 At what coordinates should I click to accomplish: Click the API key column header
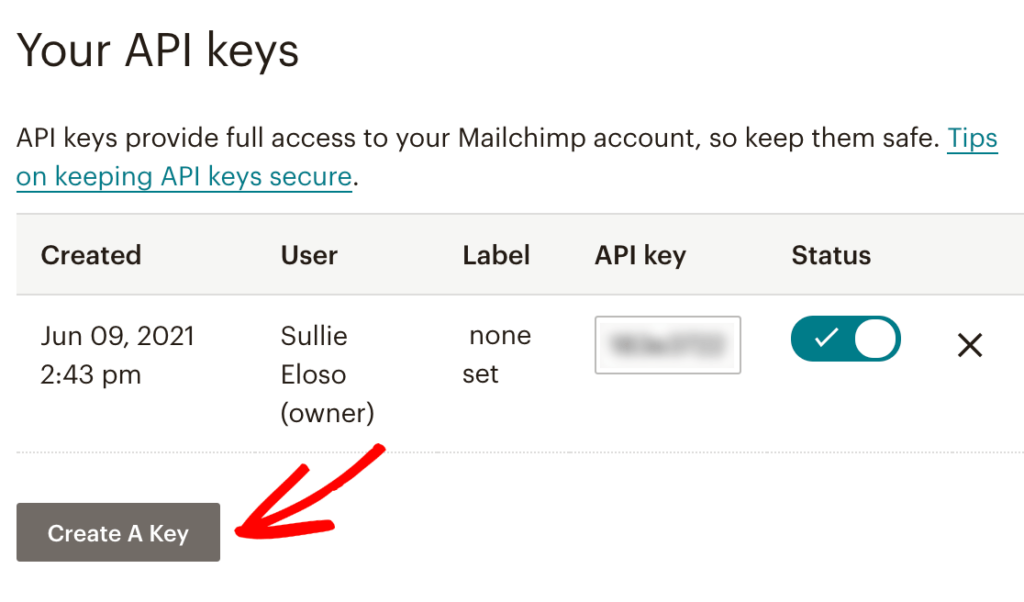(x=640, y=255)
